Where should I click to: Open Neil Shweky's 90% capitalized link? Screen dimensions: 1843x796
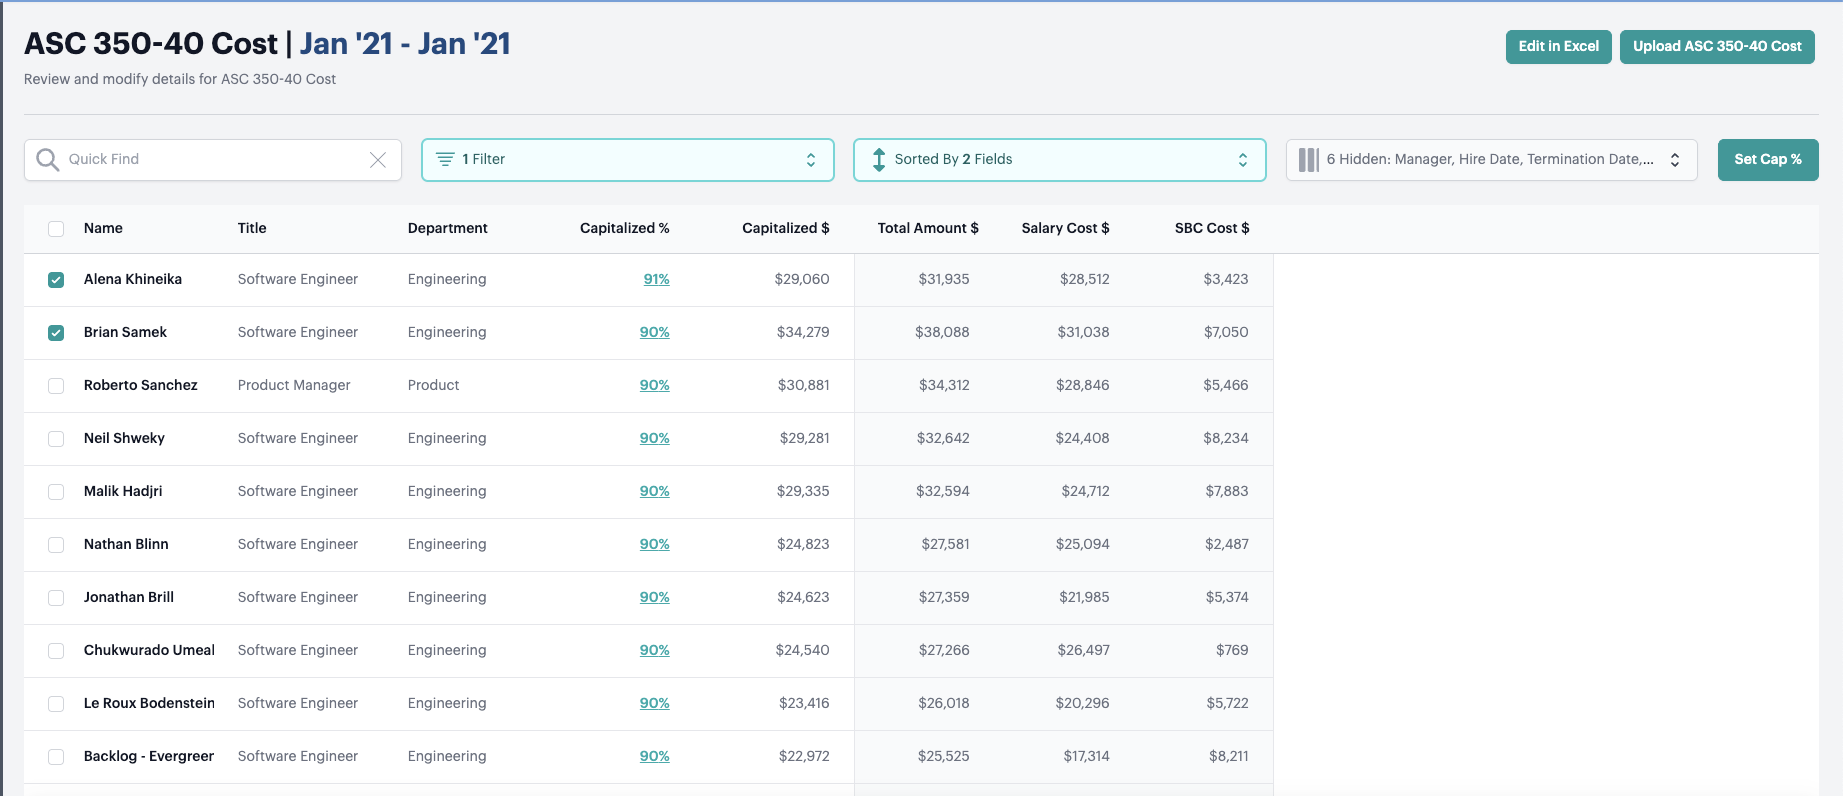point(654,438)
